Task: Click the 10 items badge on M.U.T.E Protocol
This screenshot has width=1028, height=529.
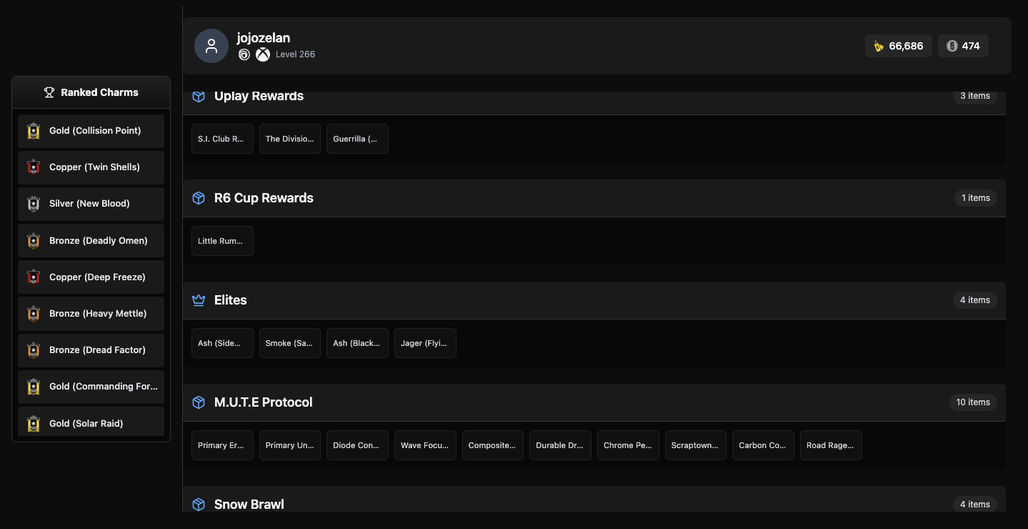Action: tap(973, 402)
